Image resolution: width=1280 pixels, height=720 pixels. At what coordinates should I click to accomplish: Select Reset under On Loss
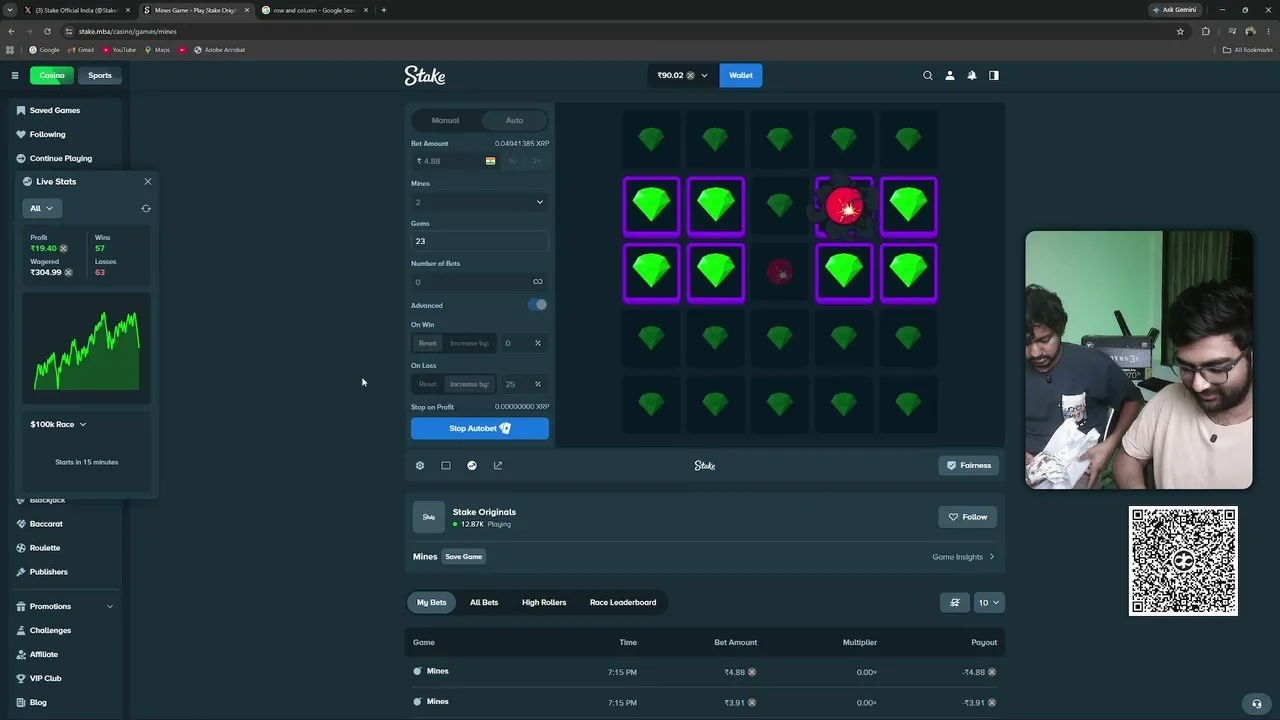click(428, 384)
